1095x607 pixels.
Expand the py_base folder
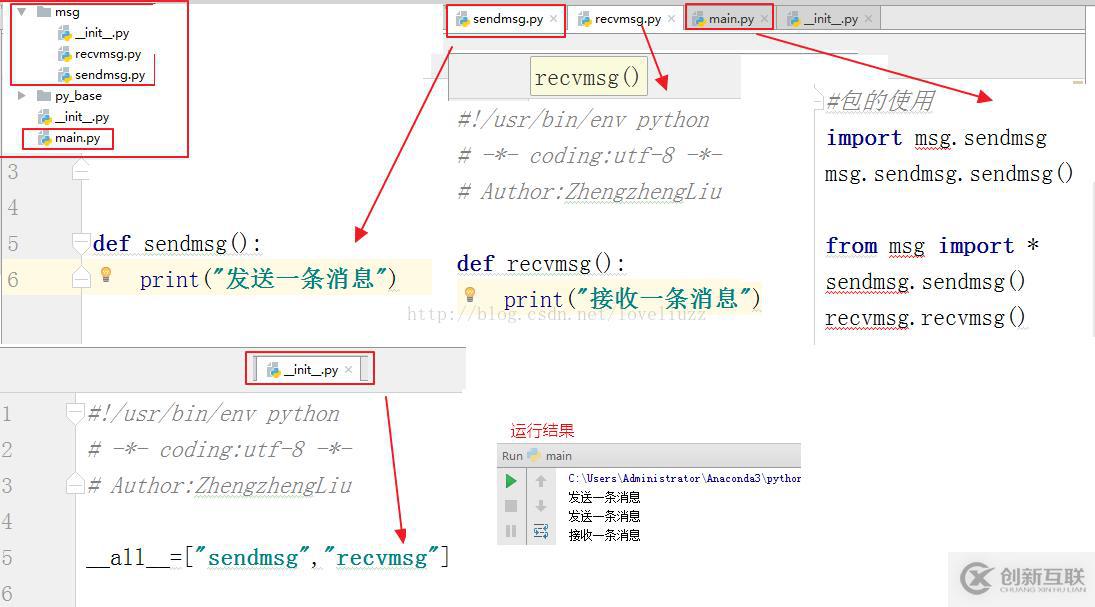(x=22, y=95)
